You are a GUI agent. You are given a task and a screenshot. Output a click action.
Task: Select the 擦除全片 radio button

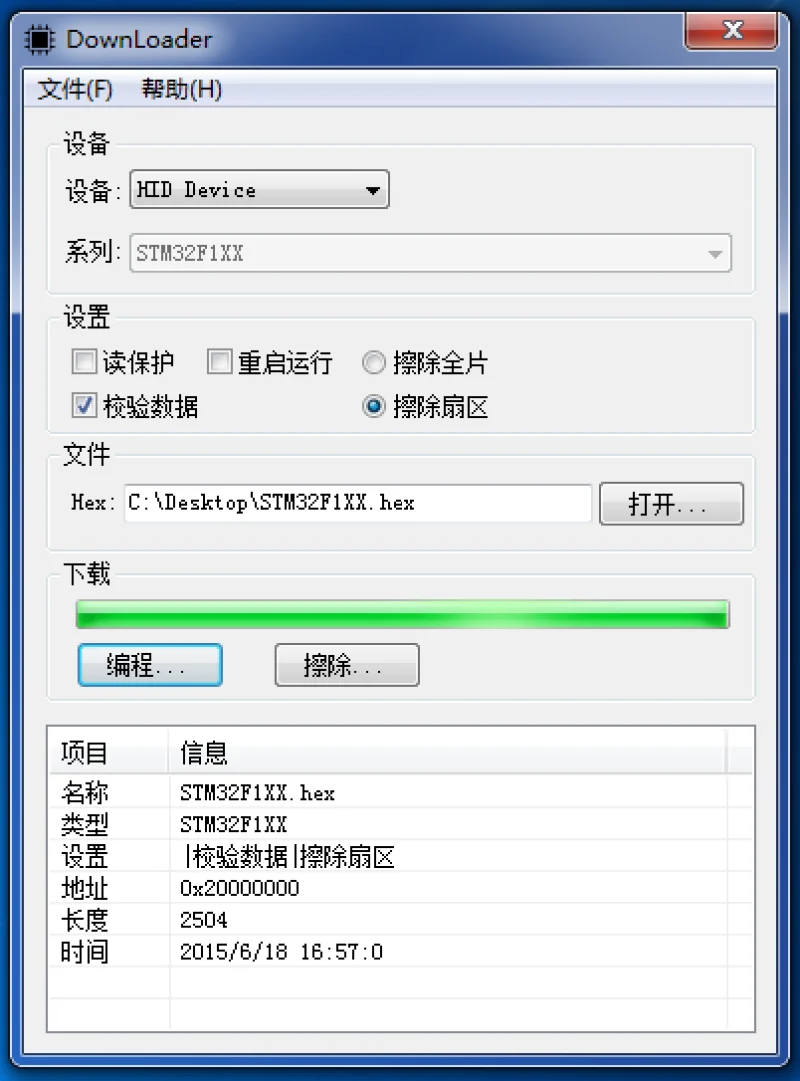tap(373, 363)
